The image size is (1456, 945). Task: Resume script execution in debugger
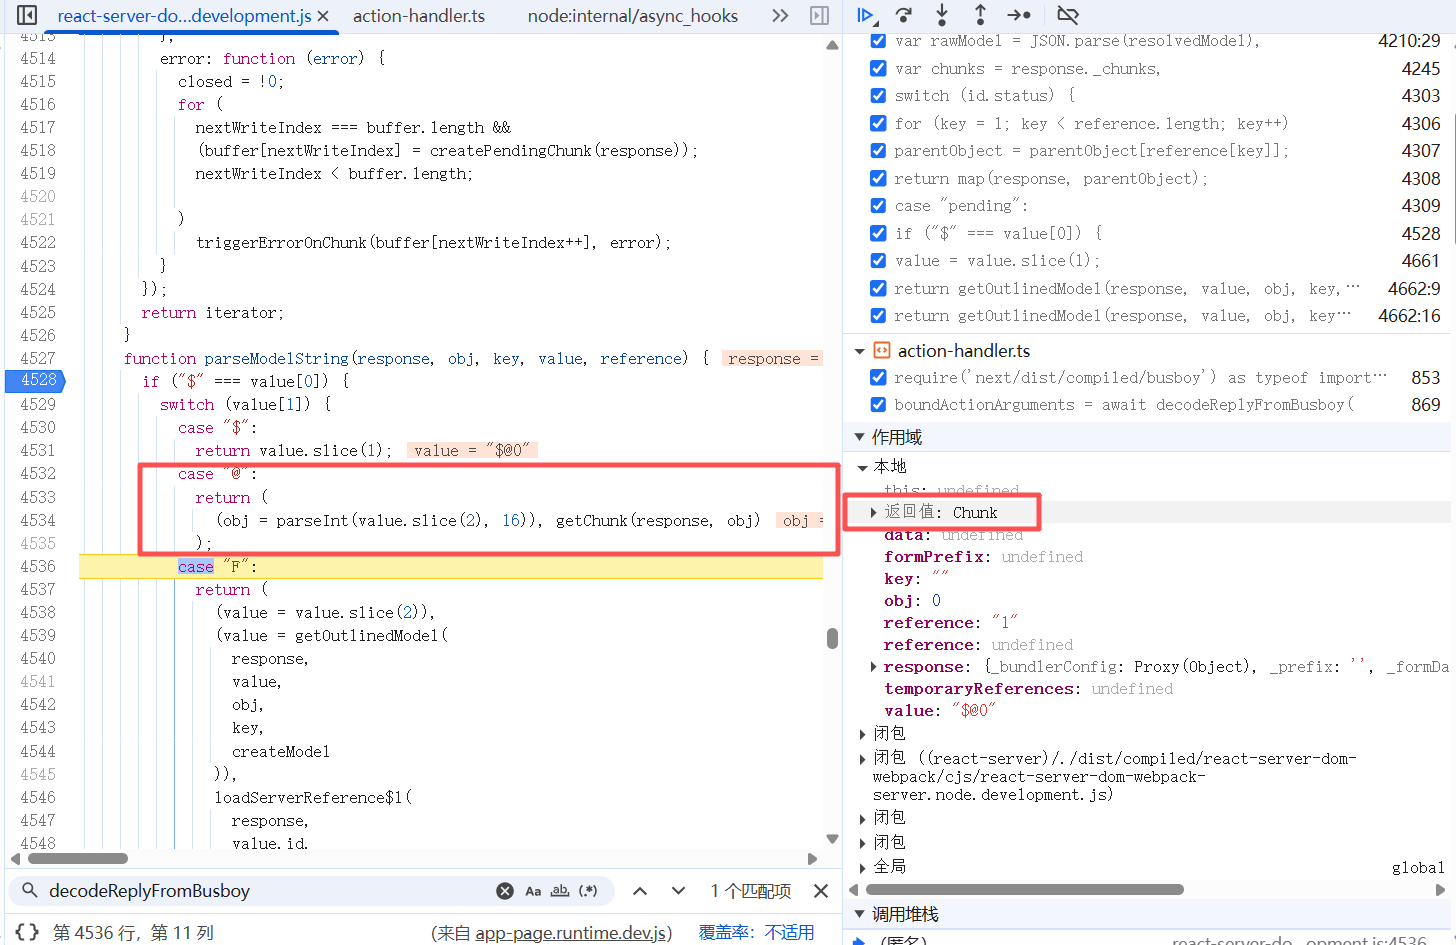[866, 15]
